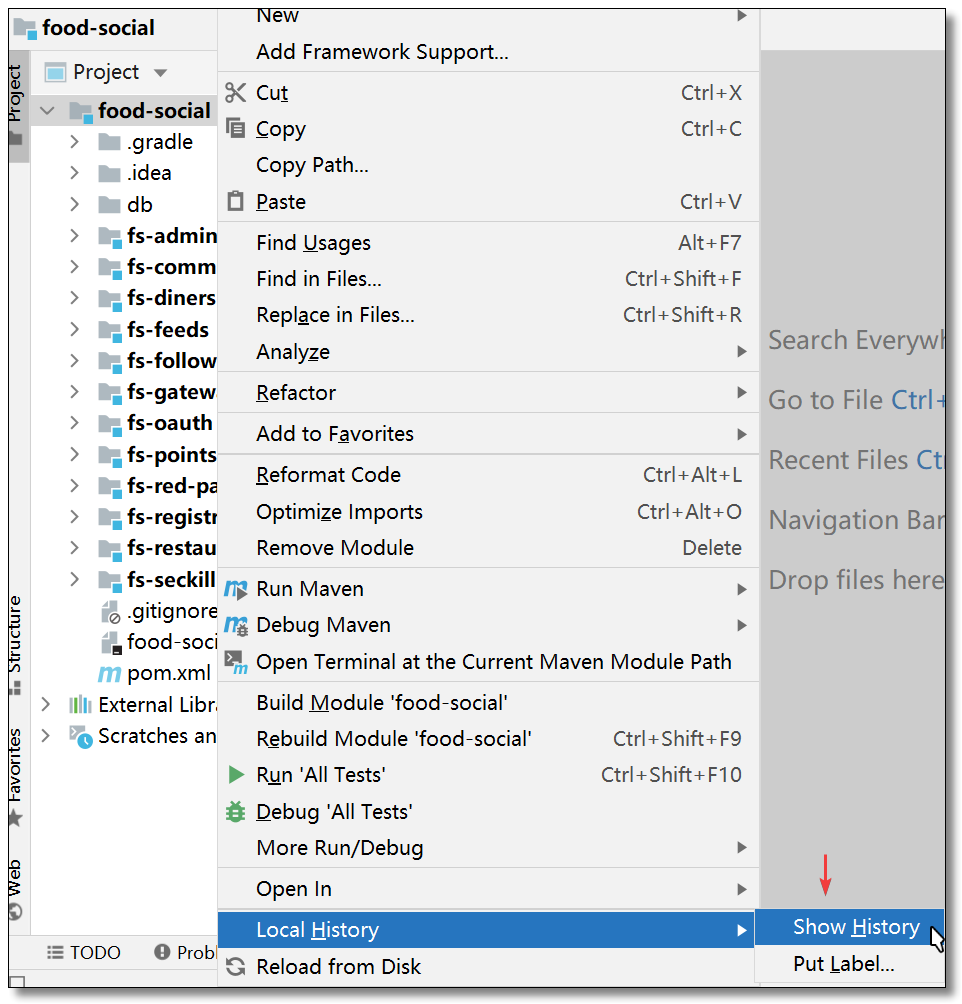Click the Run Maven icon
Screen dimensions: 962x1004
(236, 588)
